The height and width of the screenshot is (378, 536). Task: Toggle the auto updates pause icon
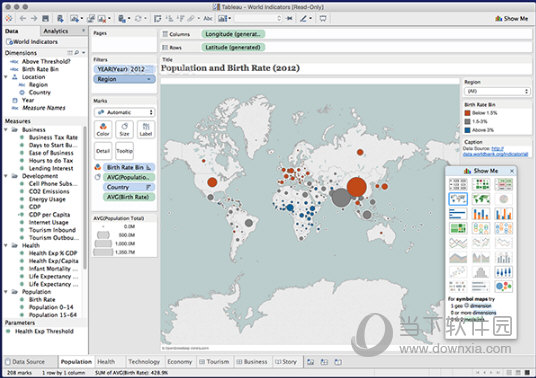(122, 18)
